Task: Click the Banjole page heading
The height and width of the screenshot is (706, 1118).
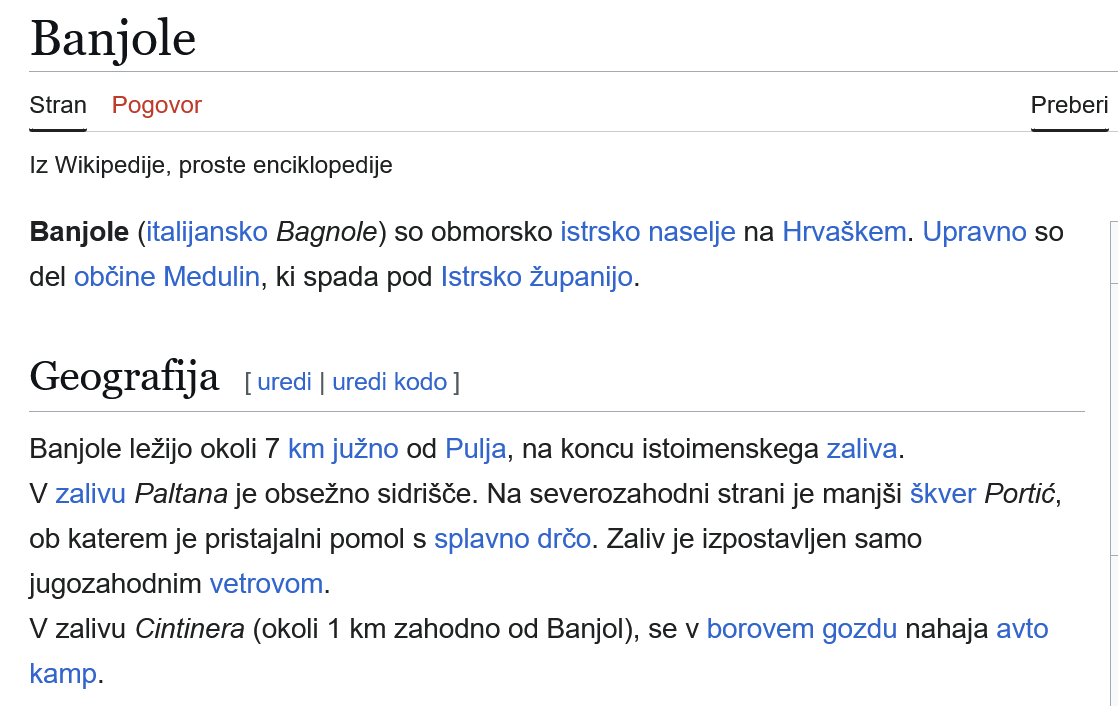Action: [x=113, y=39]
